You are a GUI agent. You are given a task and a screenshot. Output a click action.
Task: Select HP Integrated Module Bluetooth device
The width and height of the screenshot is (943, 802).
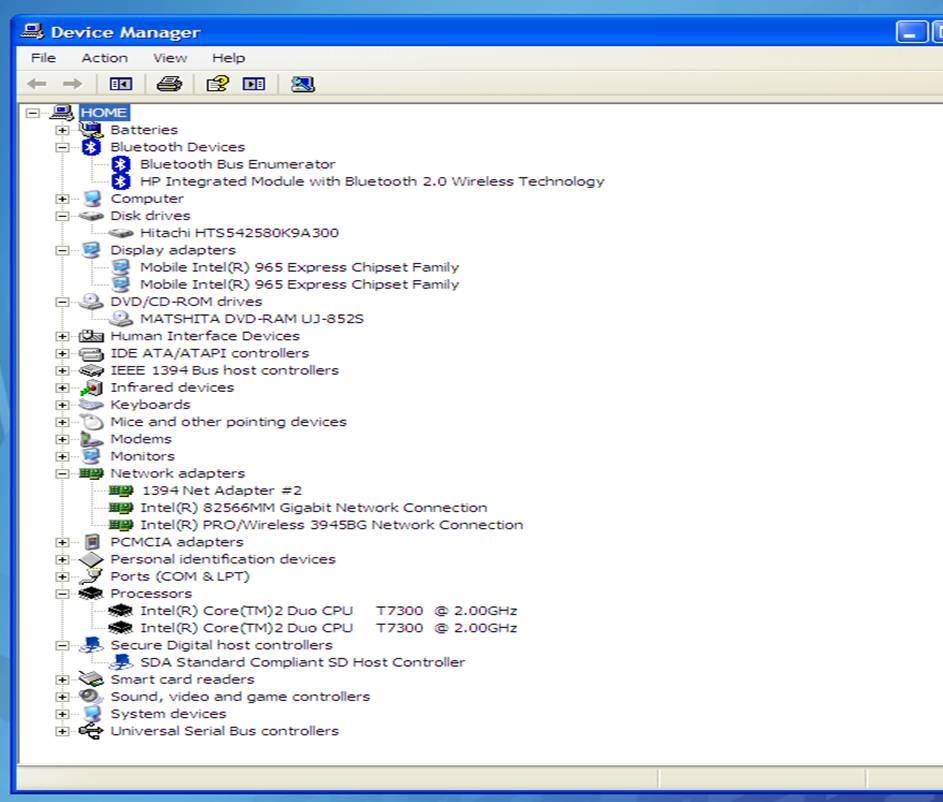tap(372, 182)
